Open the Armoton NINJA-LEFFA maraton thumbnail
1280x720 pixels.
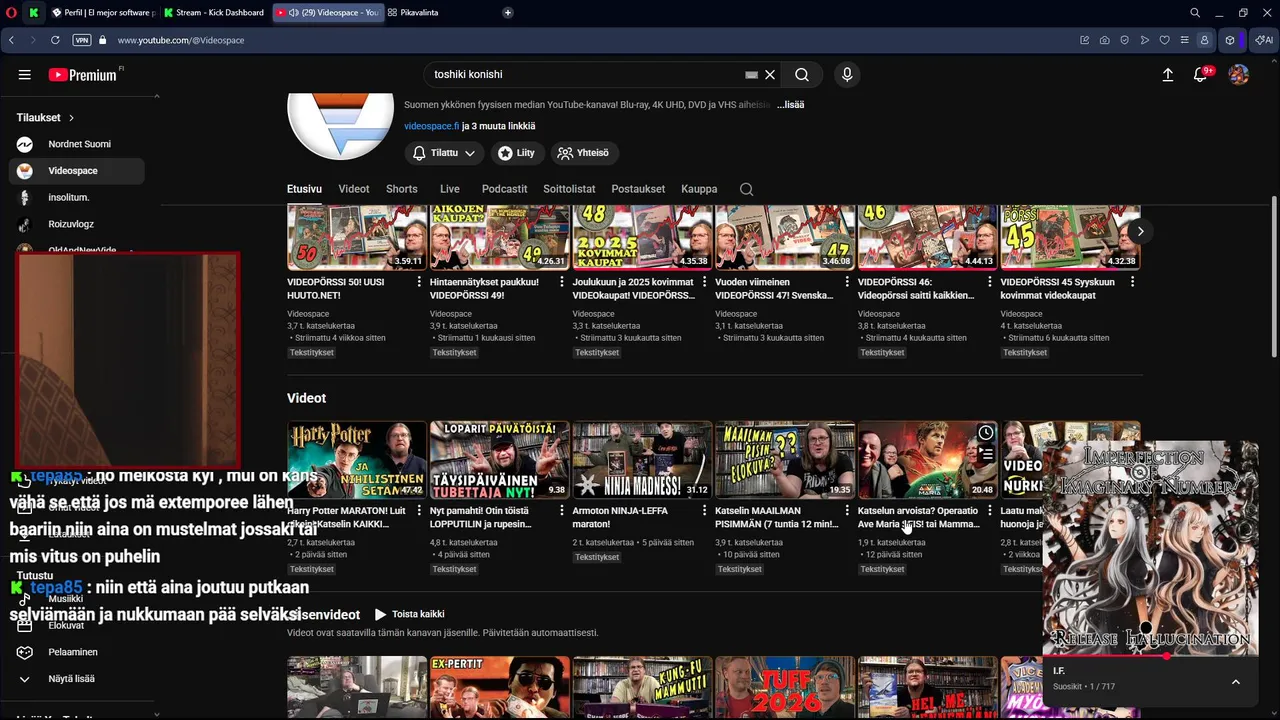642,460
